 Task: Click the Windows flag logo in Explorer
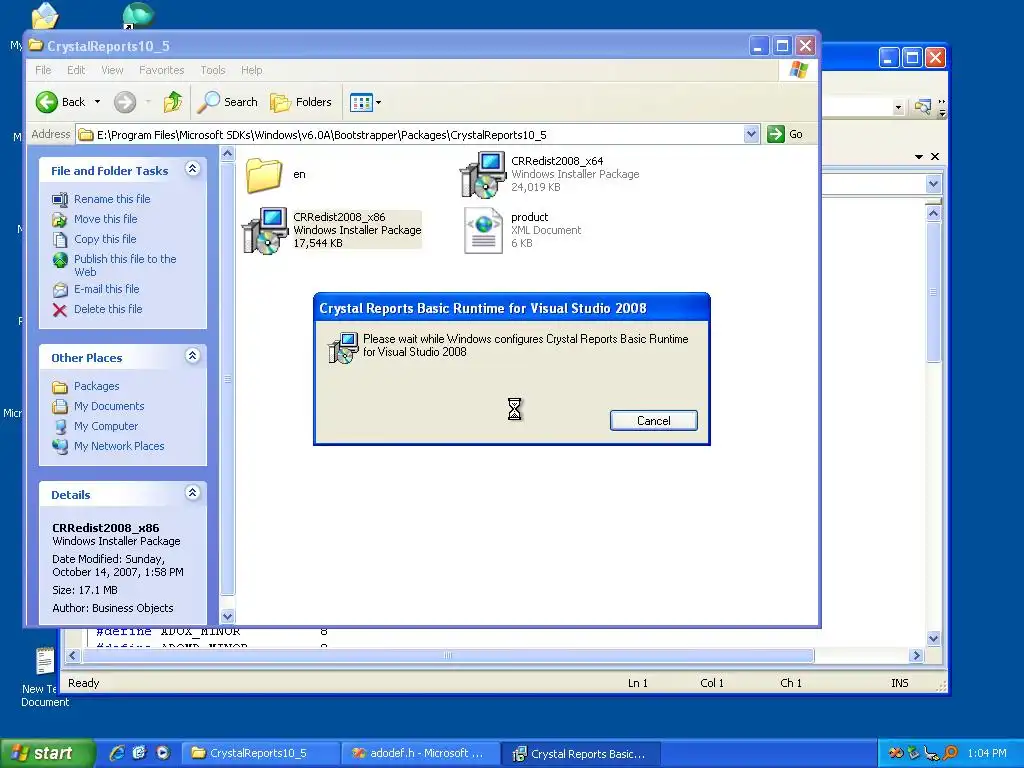click(x=798, y=70)
